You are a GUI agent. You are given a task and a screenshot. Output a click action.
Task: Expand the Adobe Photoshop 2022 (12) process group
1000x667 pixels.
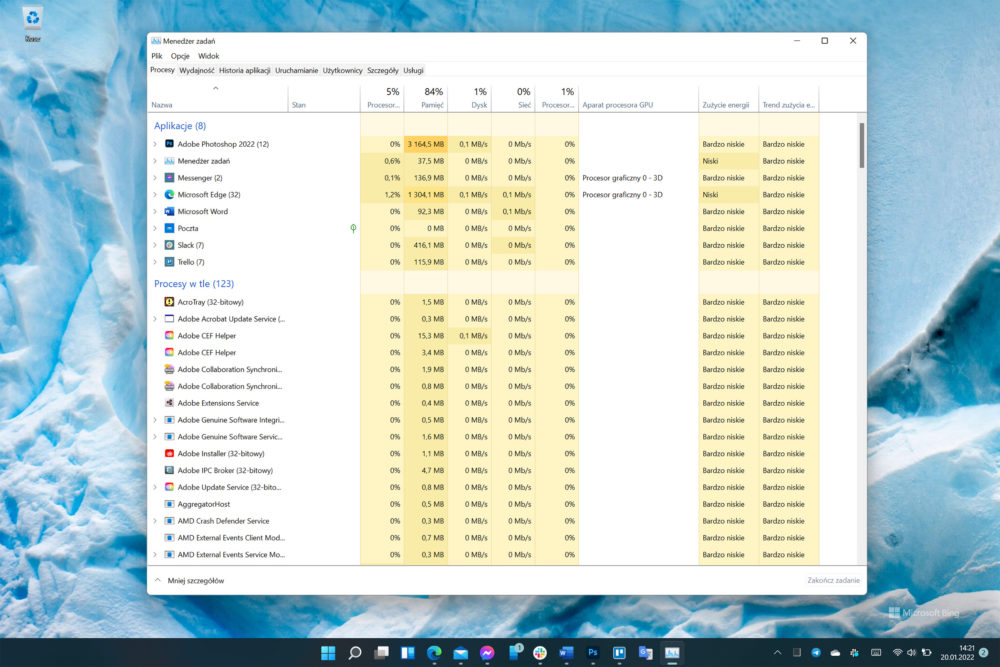pyautogui.click(x=155, y=144)
